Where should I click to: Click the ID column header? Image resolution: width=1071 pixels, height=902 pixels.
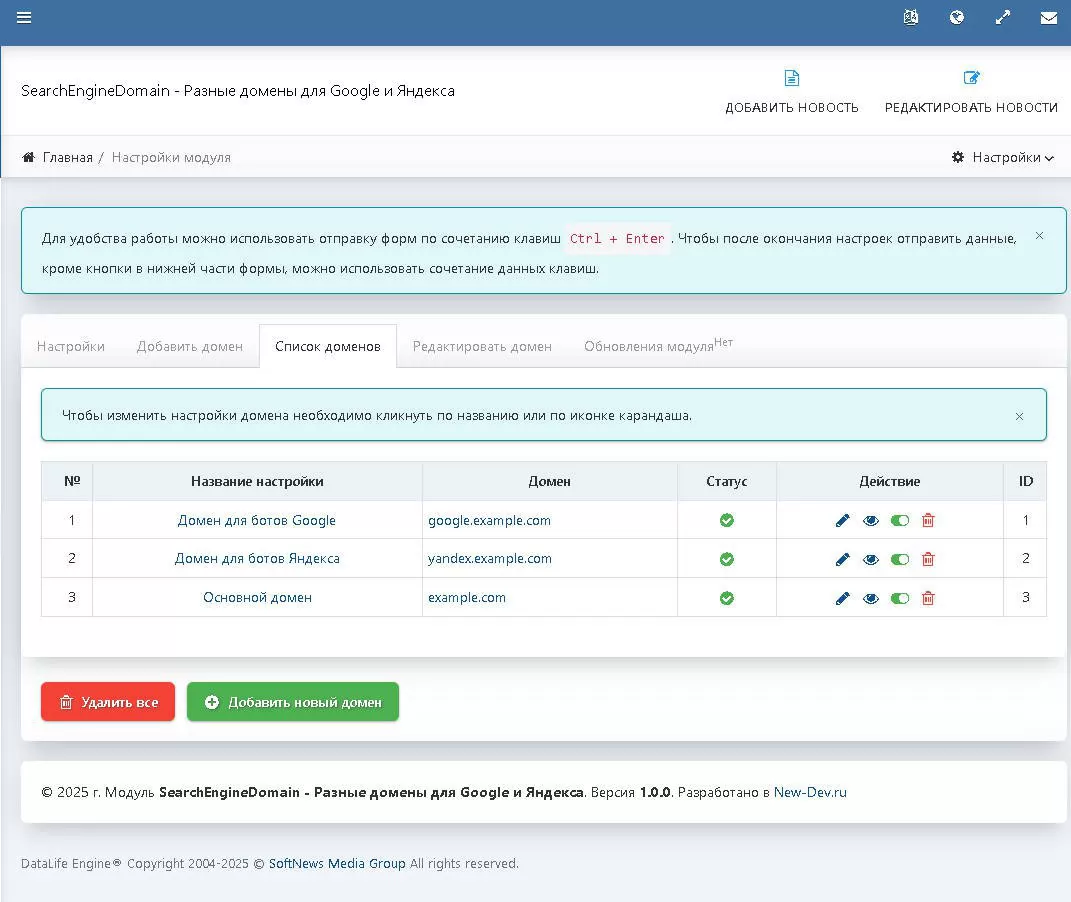pos(1025,481)
